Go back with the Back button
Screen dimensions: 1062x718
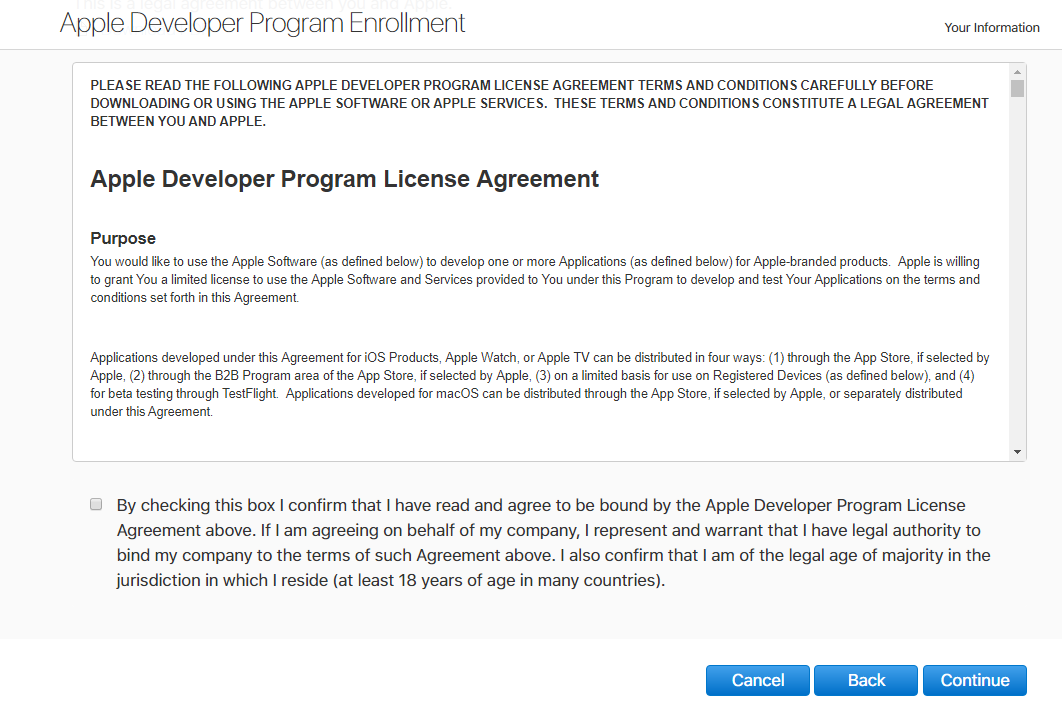[x=866, y=680]
